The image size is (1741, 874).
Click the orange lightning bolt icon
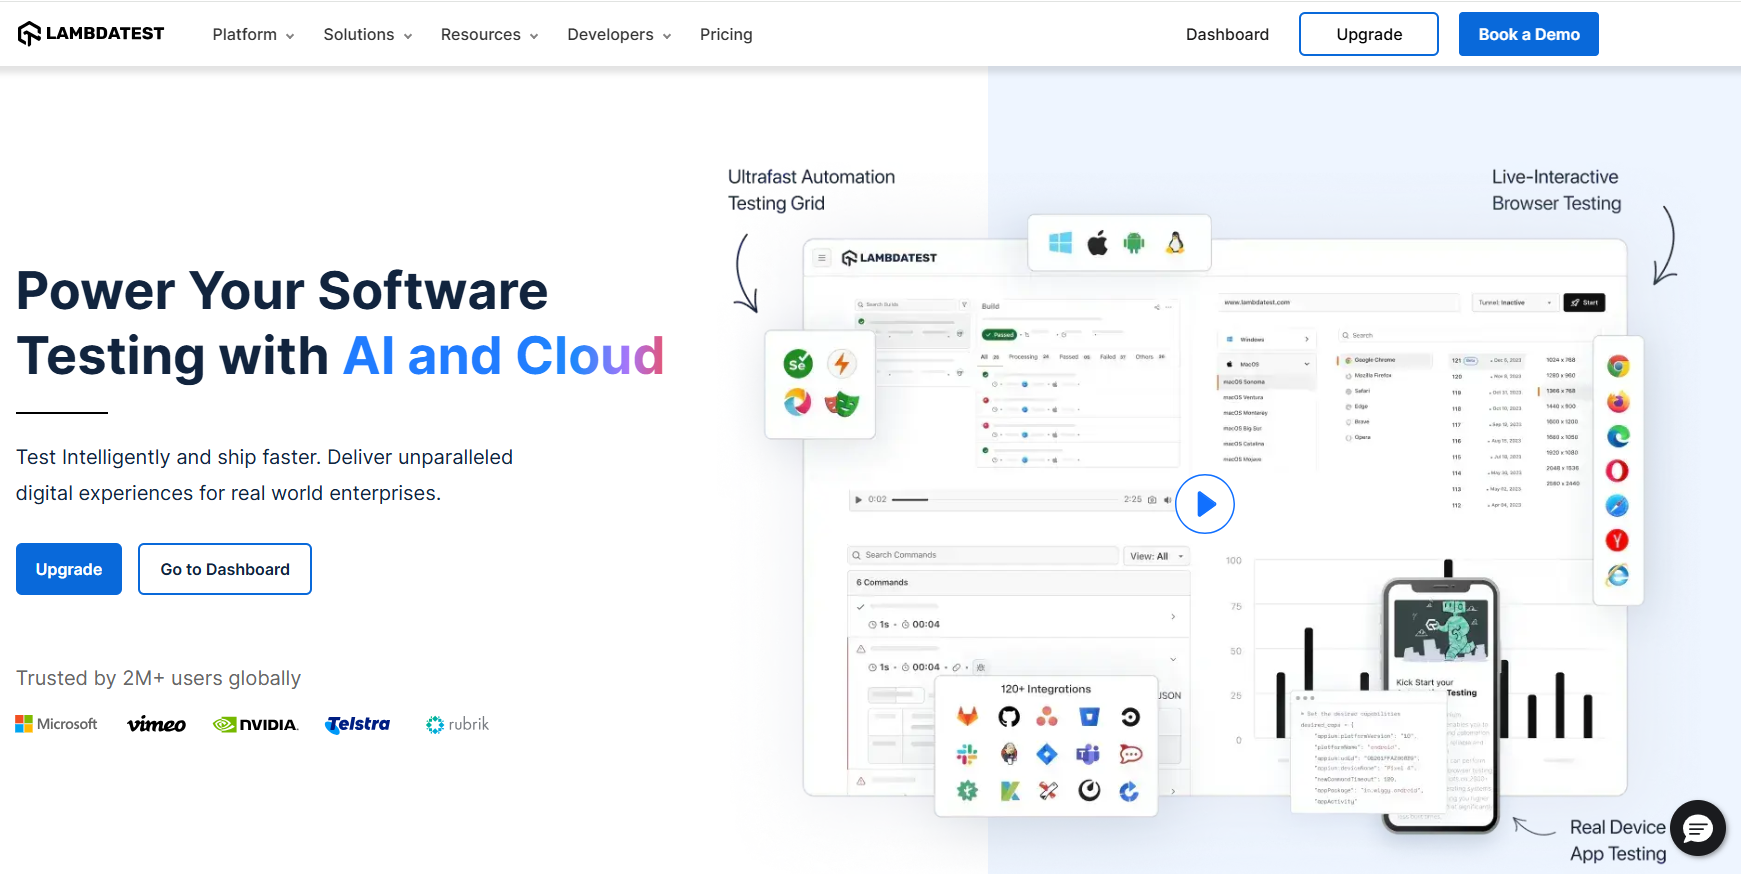coord(842,364)
